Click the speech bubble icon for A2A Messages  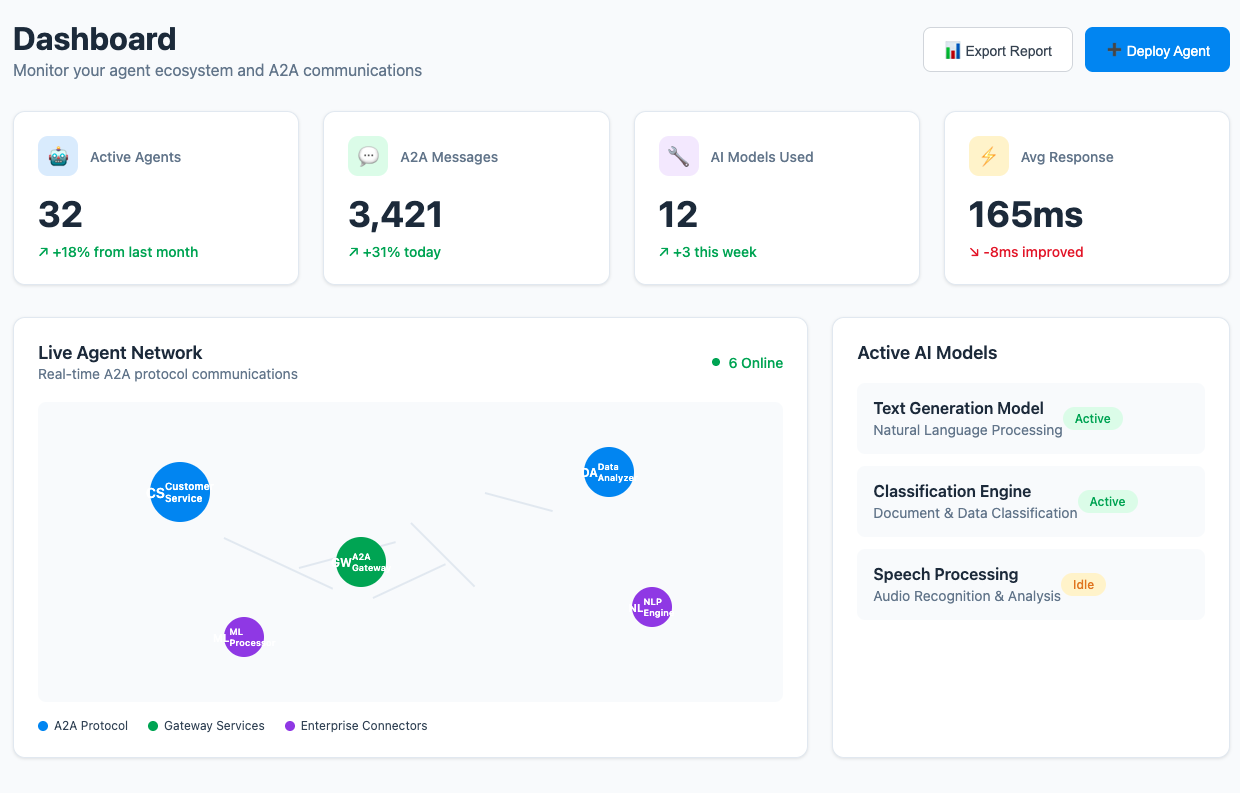pyautogui.click(x=368, y=157)
